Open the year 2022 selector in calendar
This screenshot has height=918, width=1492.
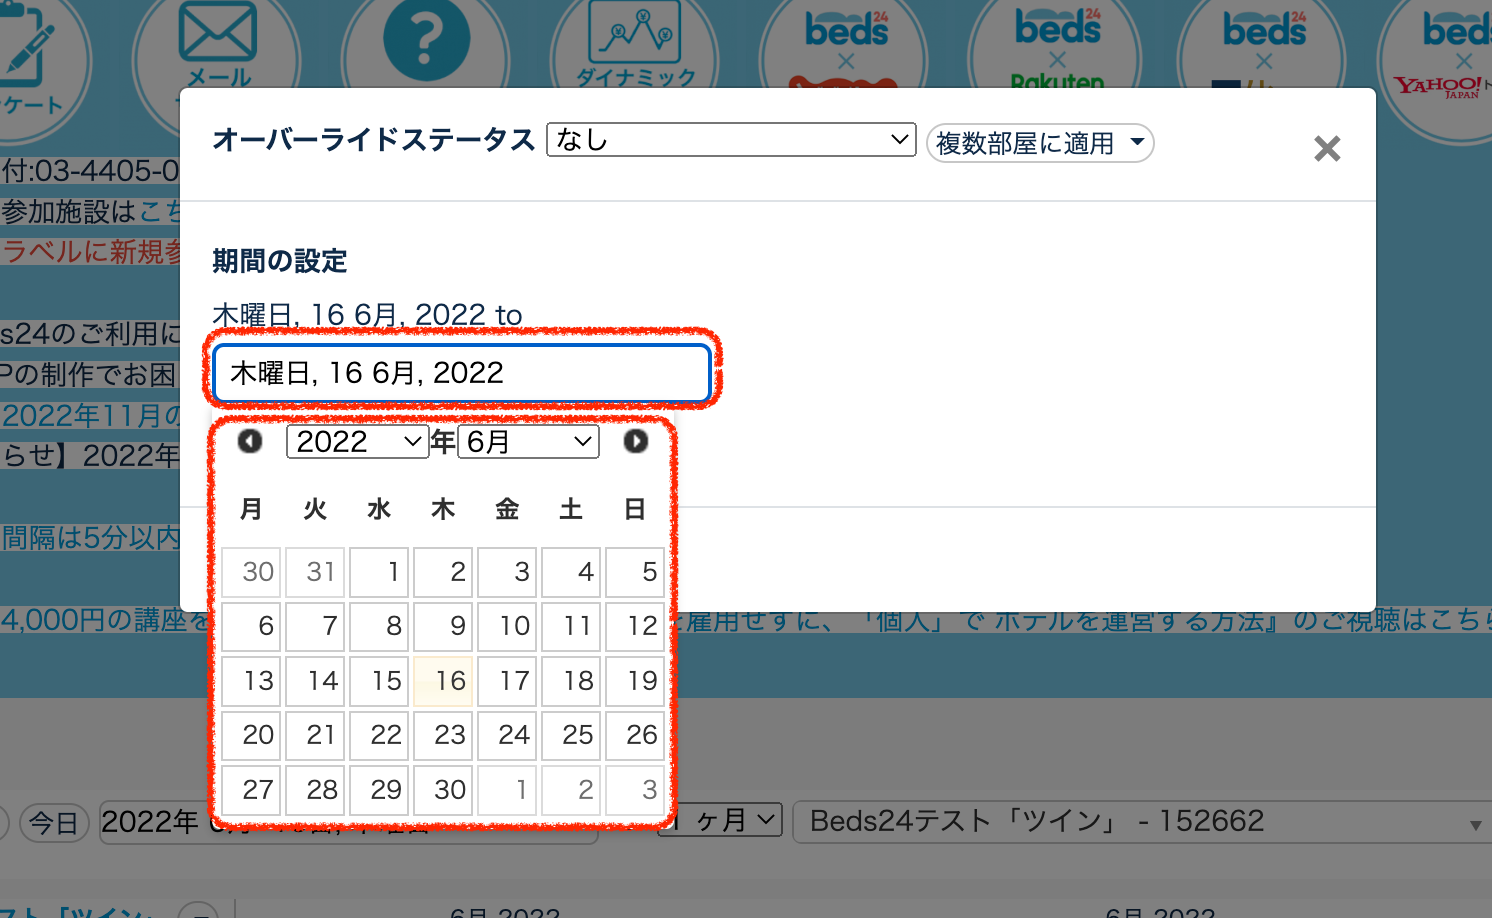[357, 441]
